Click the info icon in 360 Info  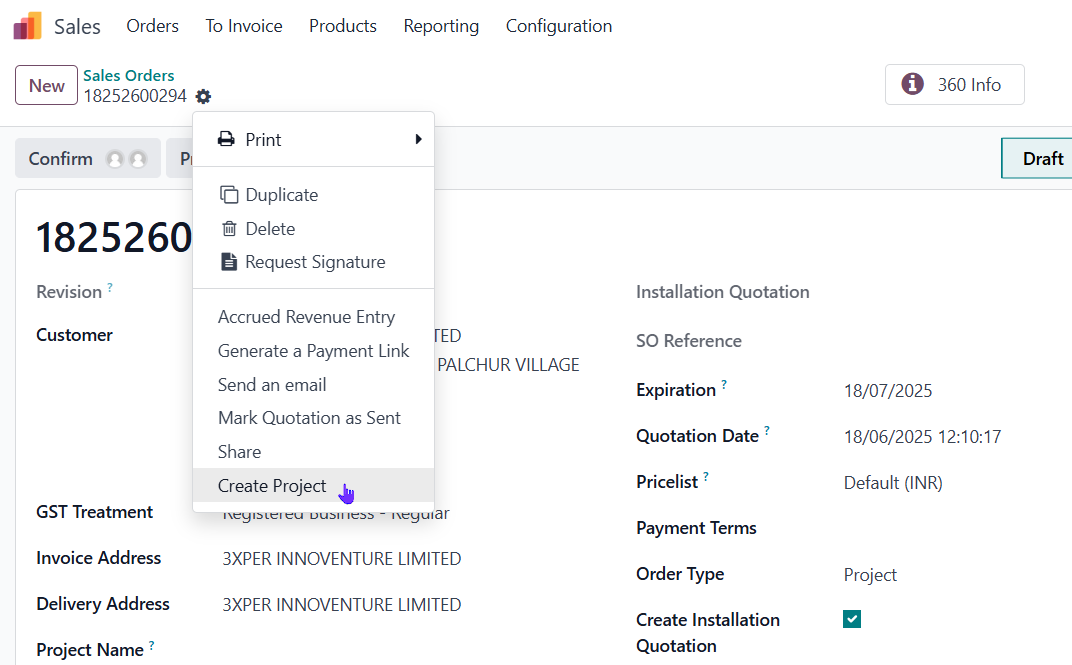pos(912,84)
